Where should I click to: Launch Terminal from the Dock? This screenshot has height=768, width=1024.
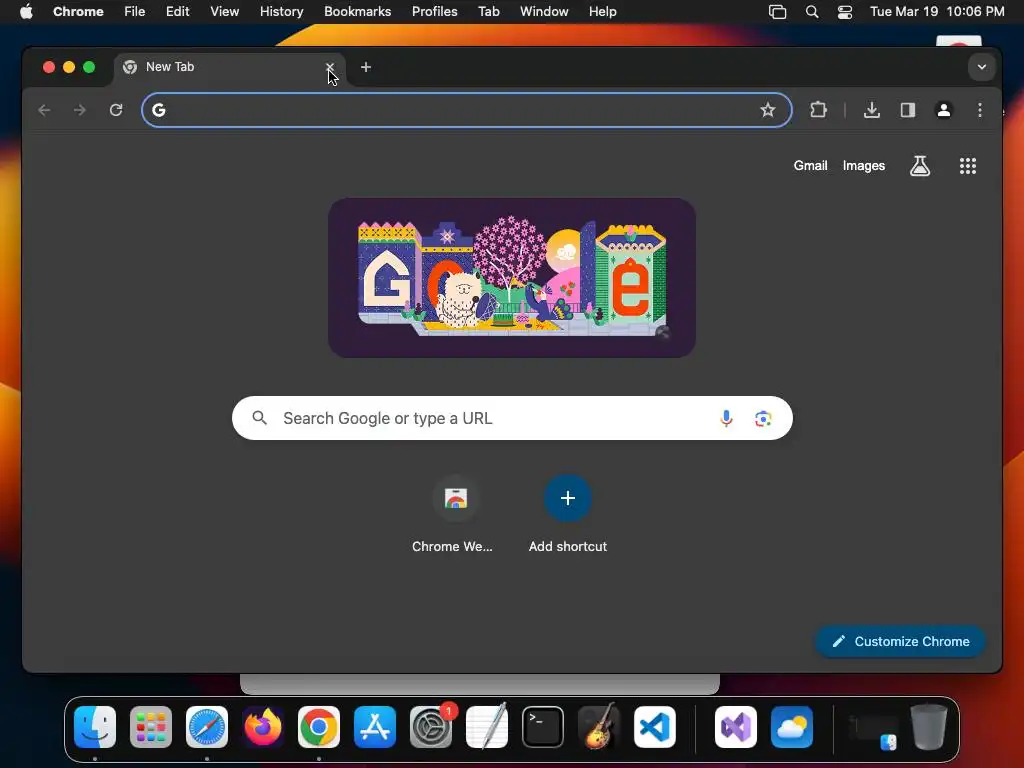click(x=543, y=727)
